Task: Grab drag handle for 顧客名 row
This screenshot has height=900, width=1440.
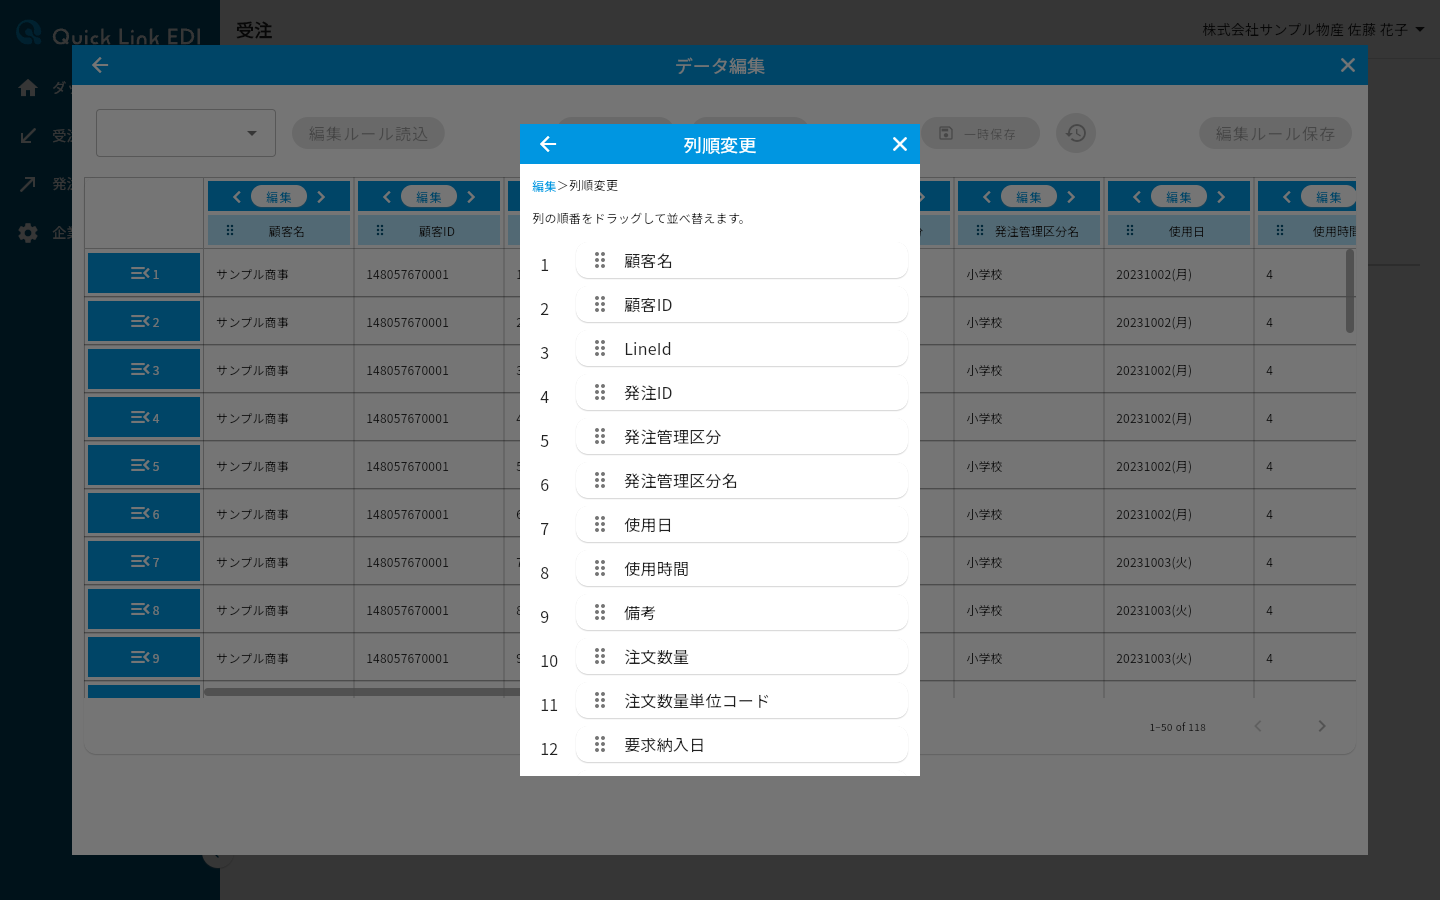Action: (600, 260)
